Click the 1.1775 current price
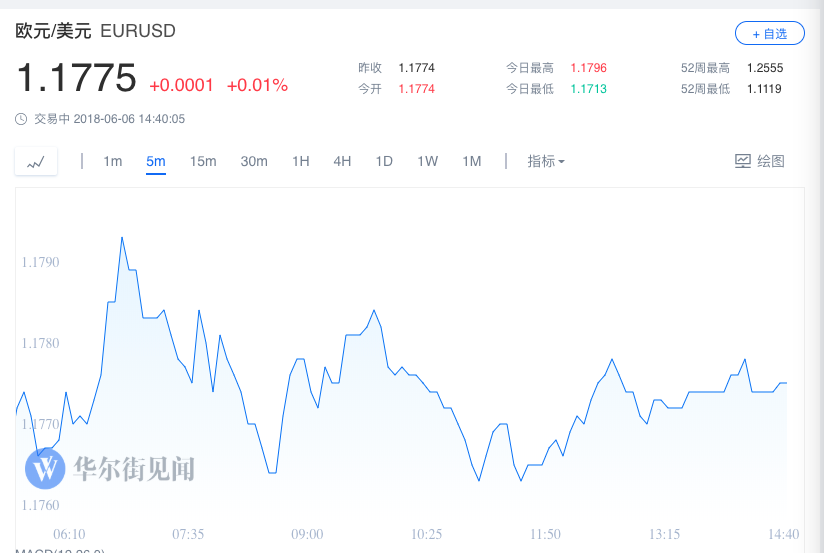The width and height of the screenshot is (824, 553). coord(75,78)
